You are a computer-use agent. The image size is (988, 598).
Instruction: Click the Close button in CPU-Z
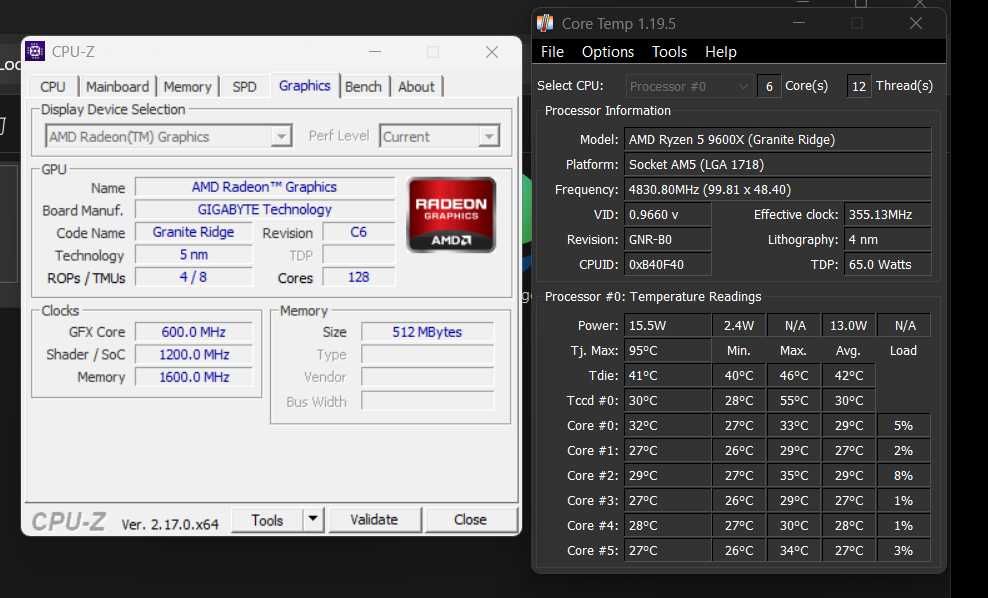[471, 520]
